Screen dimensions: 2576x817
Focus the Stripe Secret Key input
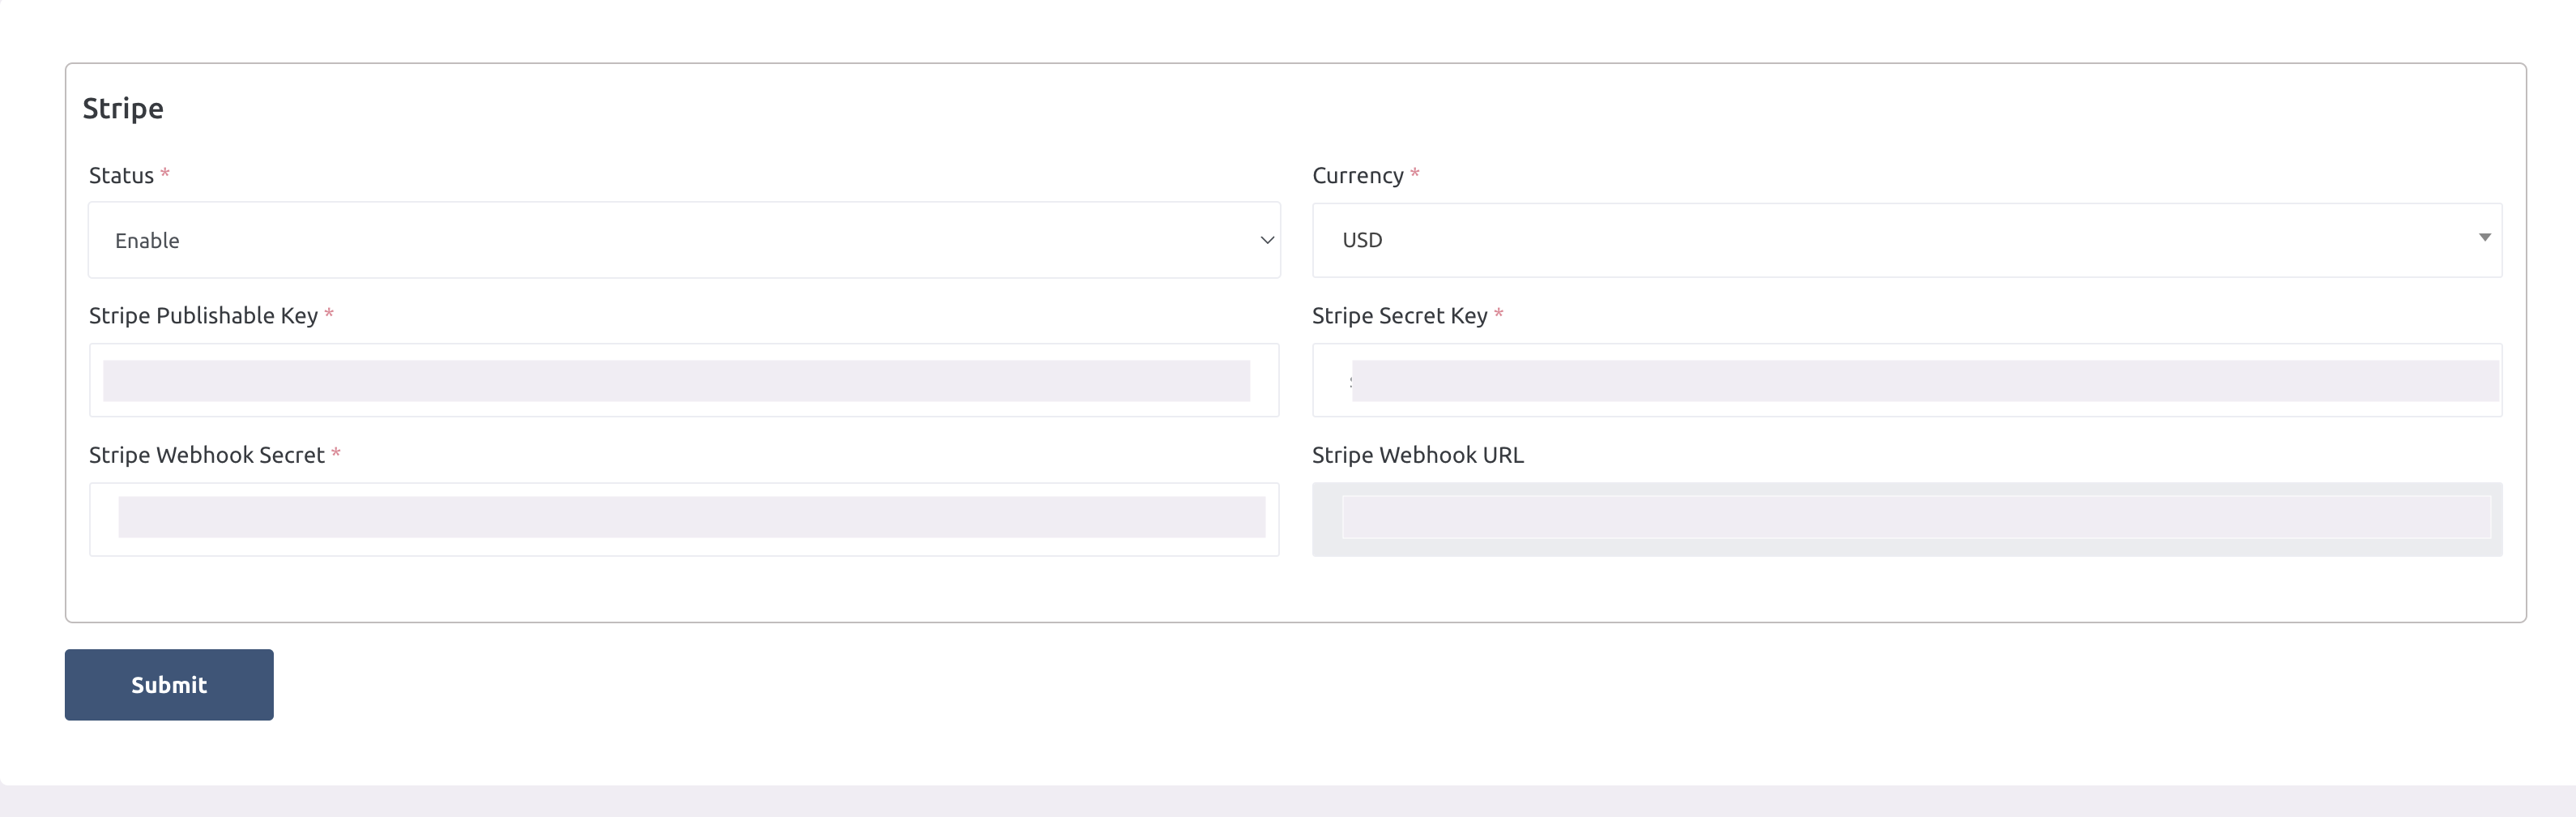click(x=1906, y=380)
